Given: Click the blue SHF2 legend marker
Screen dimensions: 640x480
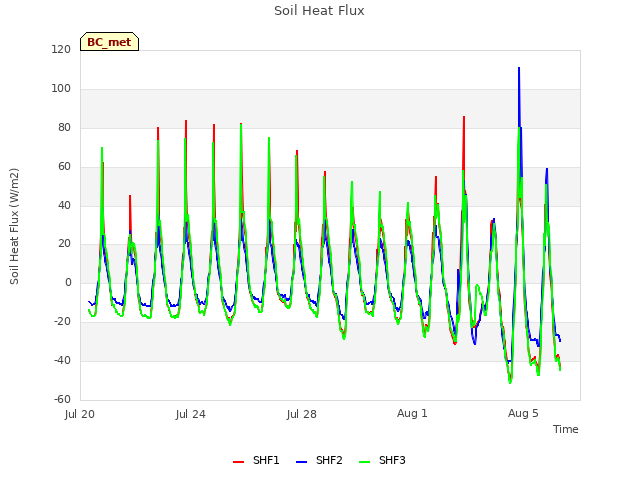Looking at the screenshot, I should point(301,462).
